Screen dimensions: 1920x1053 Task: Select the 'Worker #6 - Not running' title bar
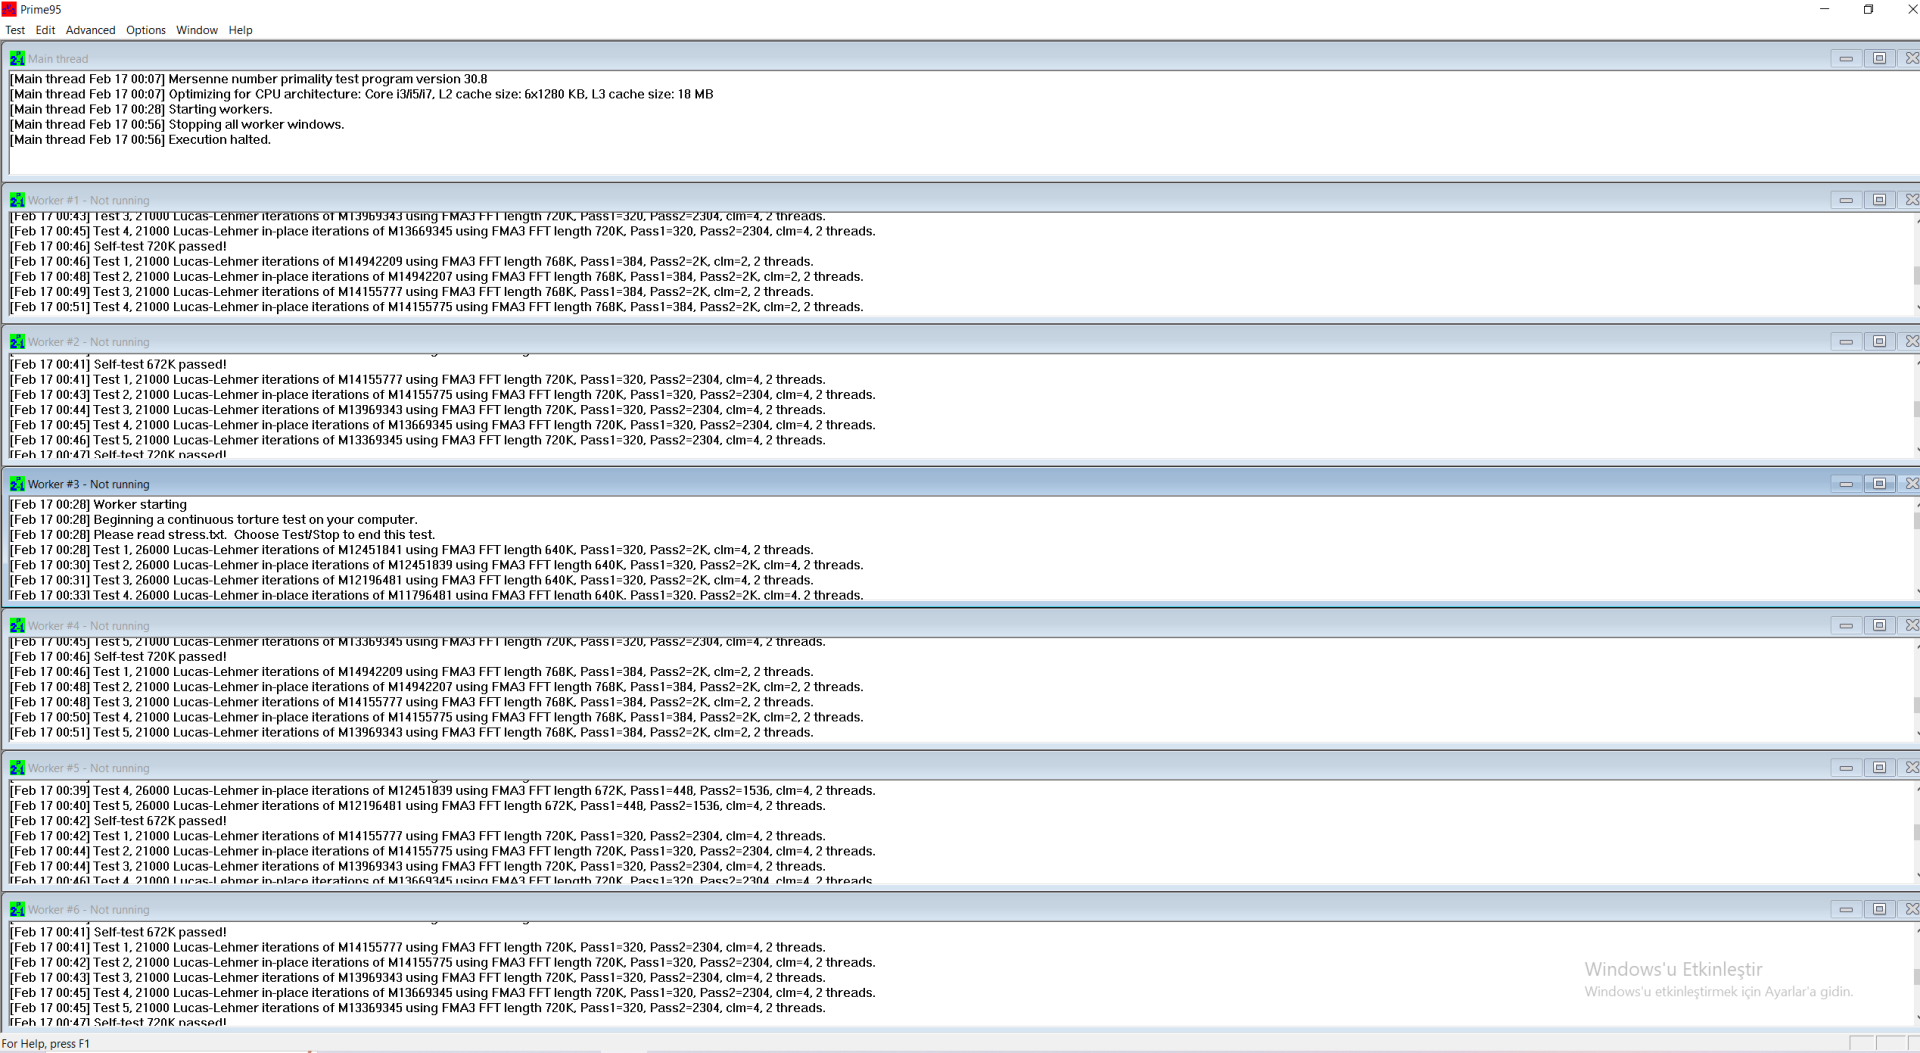pyautogui.click(x=89, y=910)
